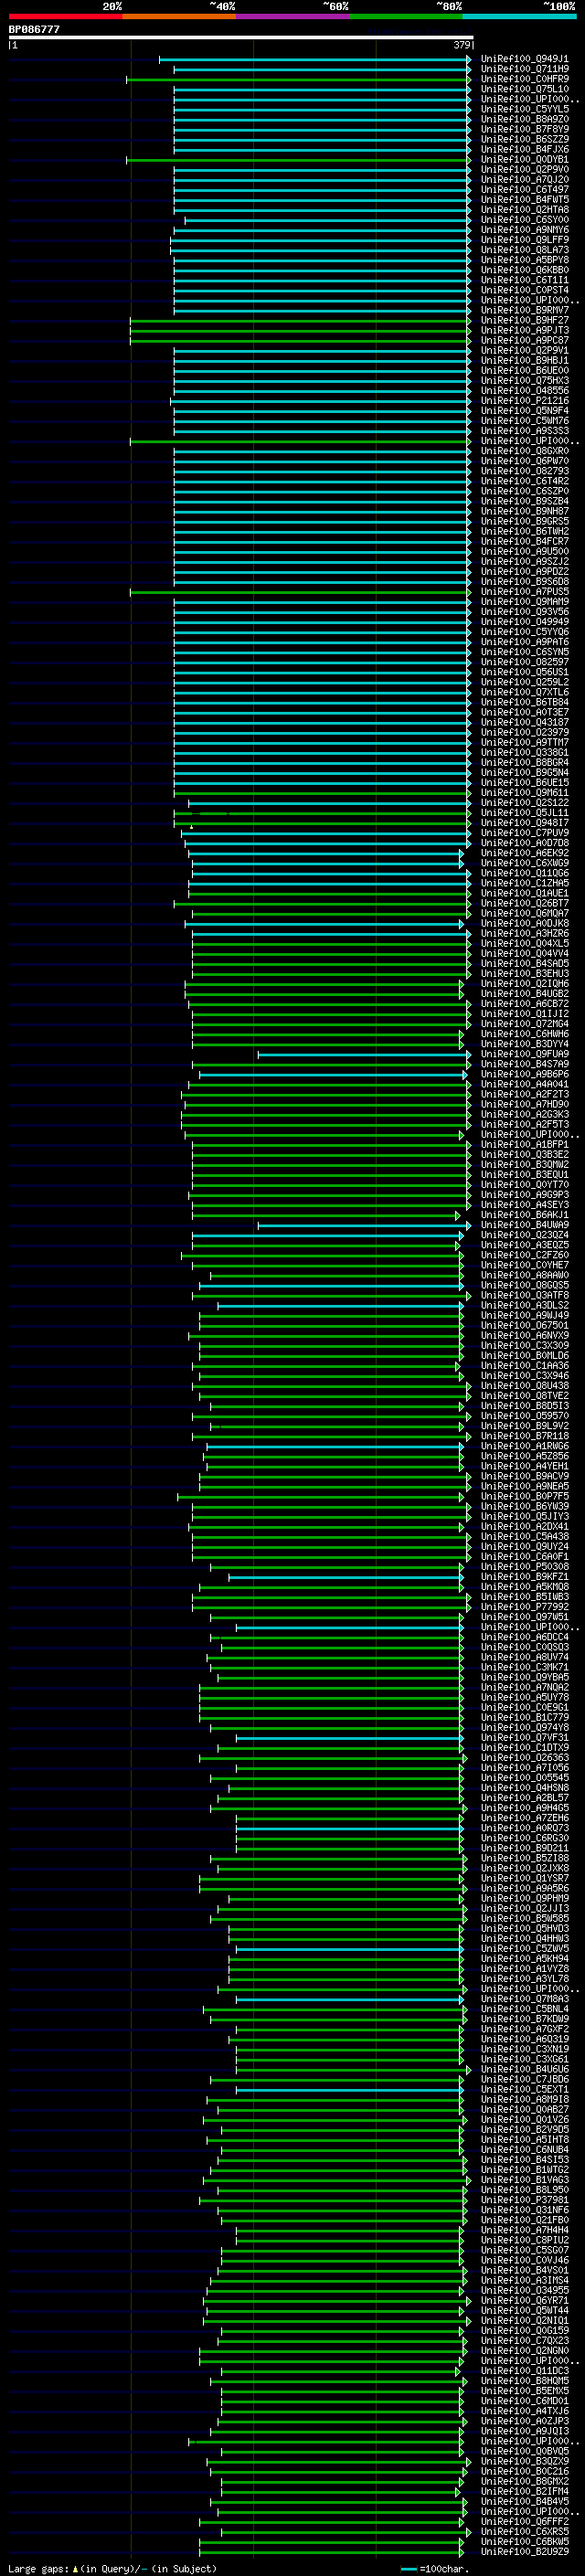The height and width of the screenshot is (2576, 585).
Task: Click the cyan ~100% identity legend segment
Action: (519, 16)
